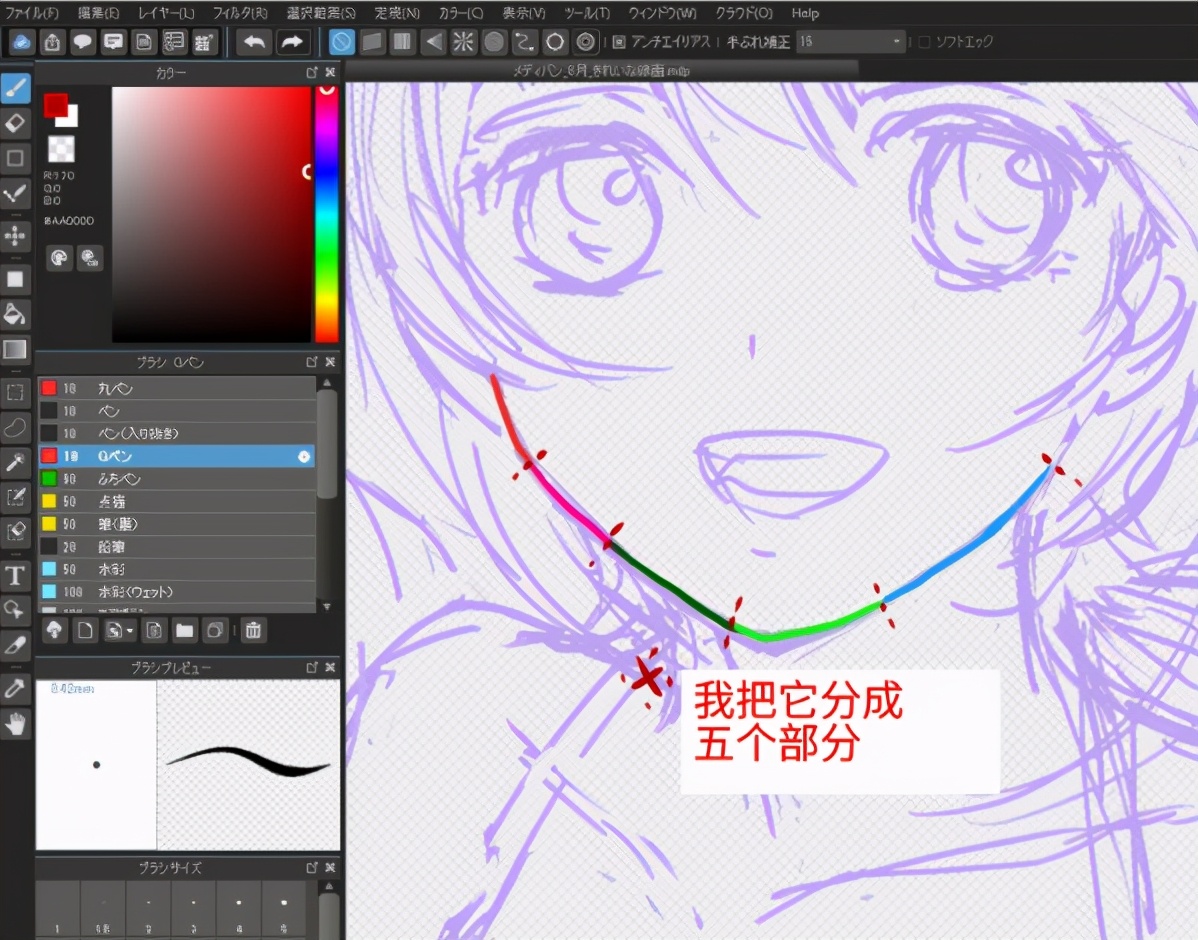Enable cross-hatch grid snap
Screen dimensions: 1198x940
click(x=403, y=42)
